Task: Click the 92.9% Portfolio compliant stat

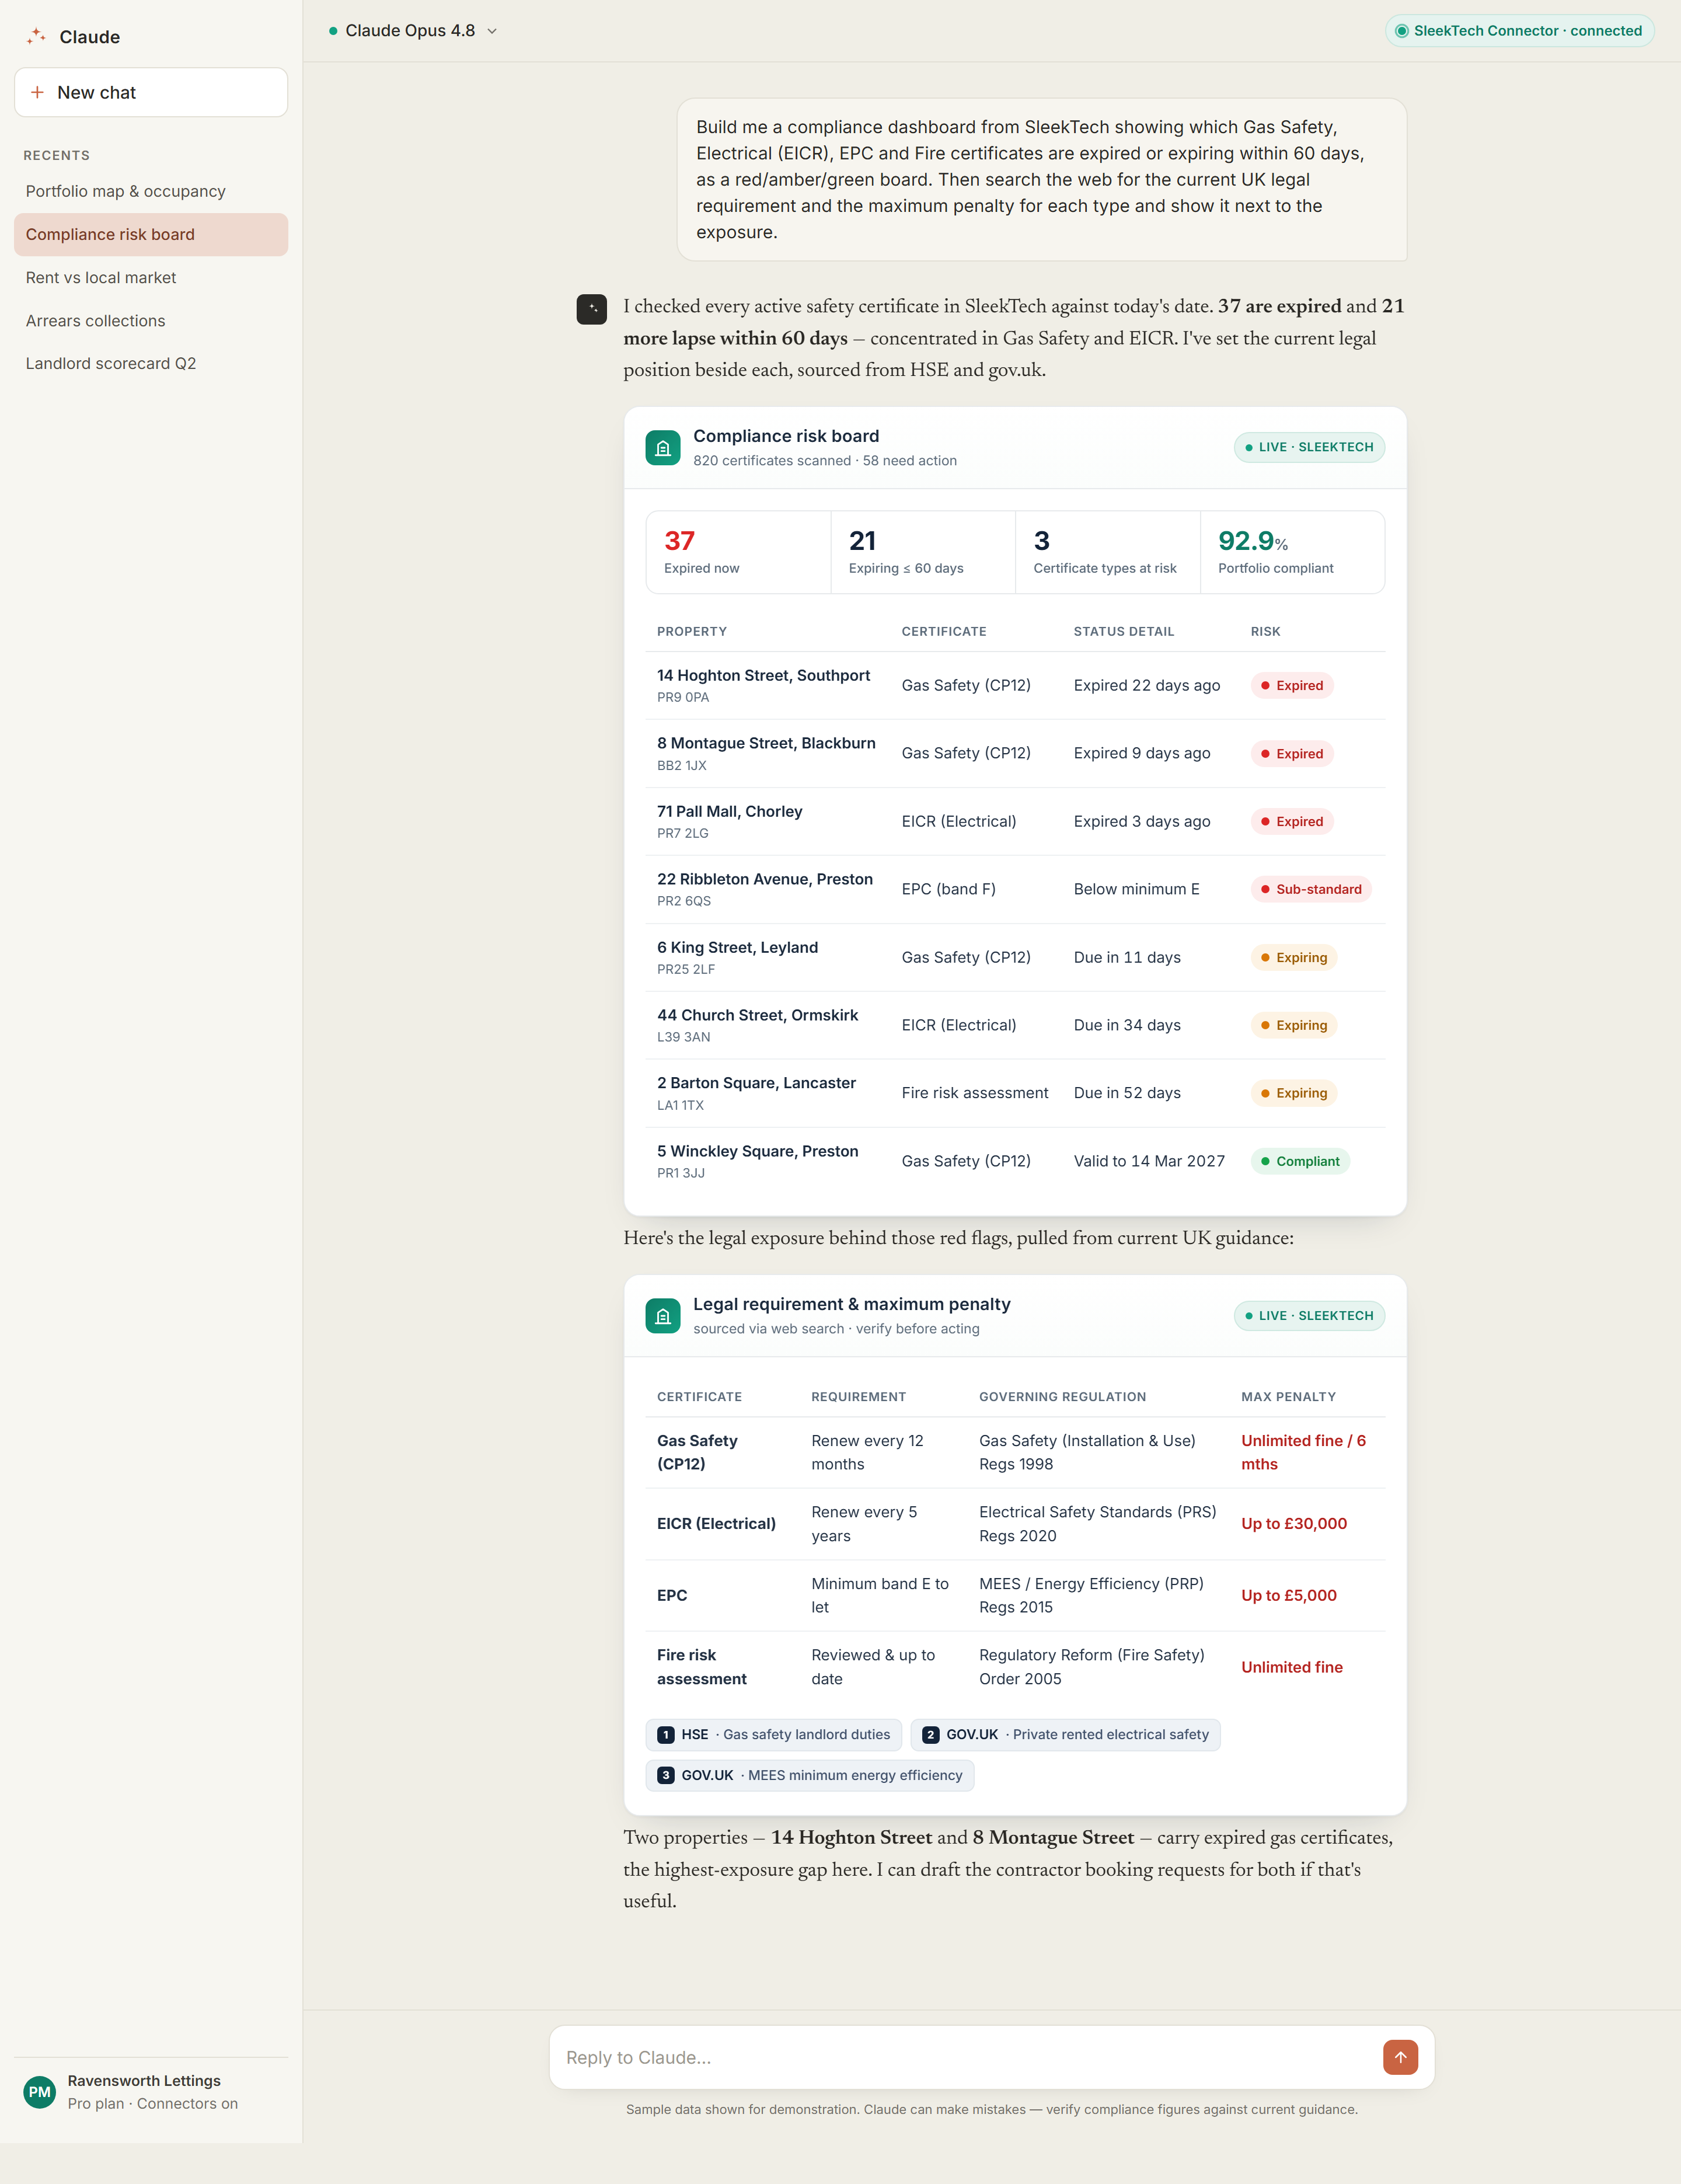Action: [x=1292, y=552]
